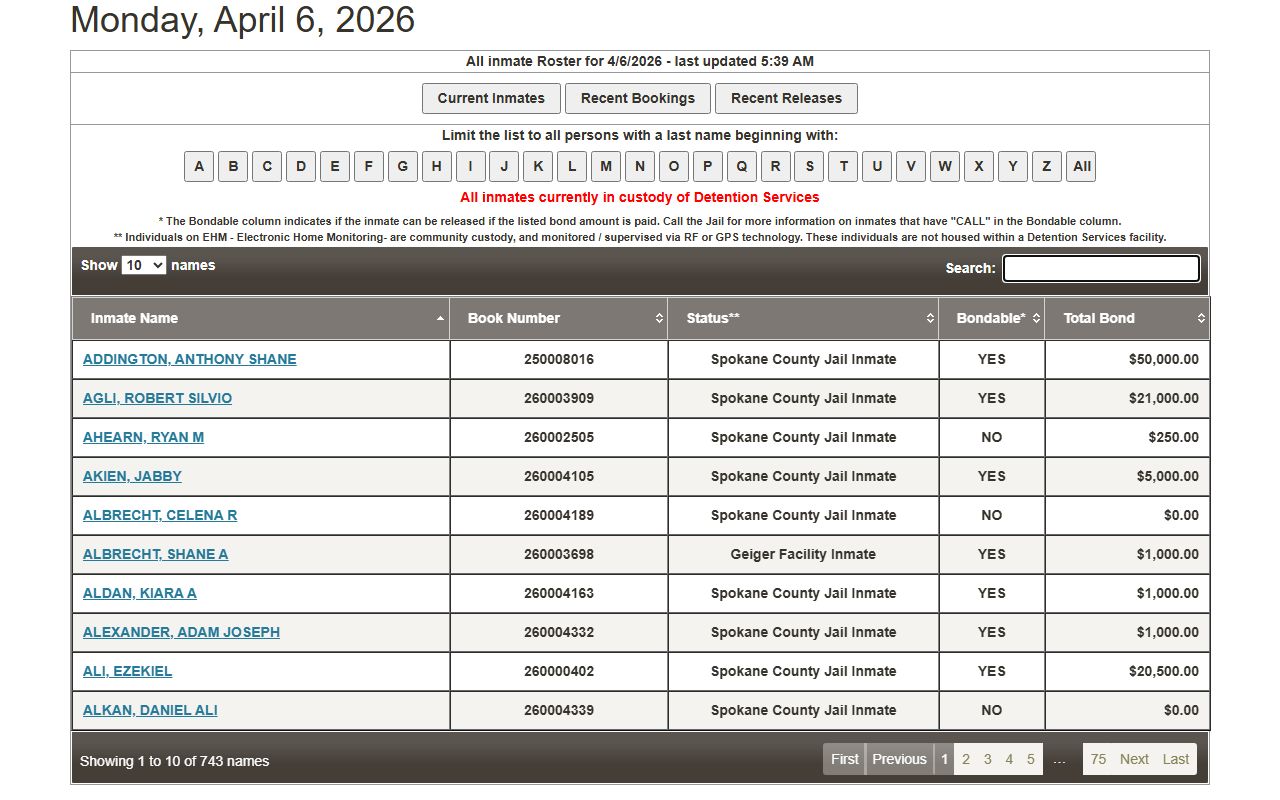Select the Current Inmates button
The width and height of the screenshot is (1280, 800).
point(491,98)
